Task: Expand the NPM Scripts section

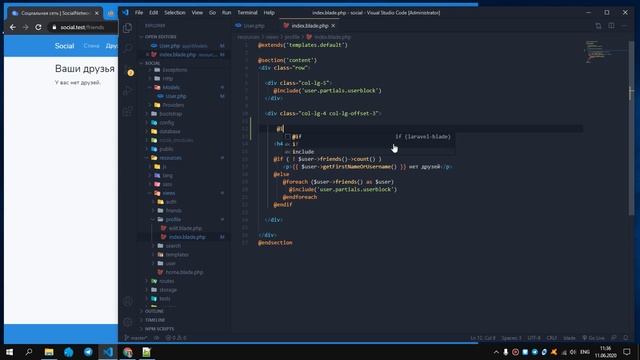Action: (x=159, y=329)
